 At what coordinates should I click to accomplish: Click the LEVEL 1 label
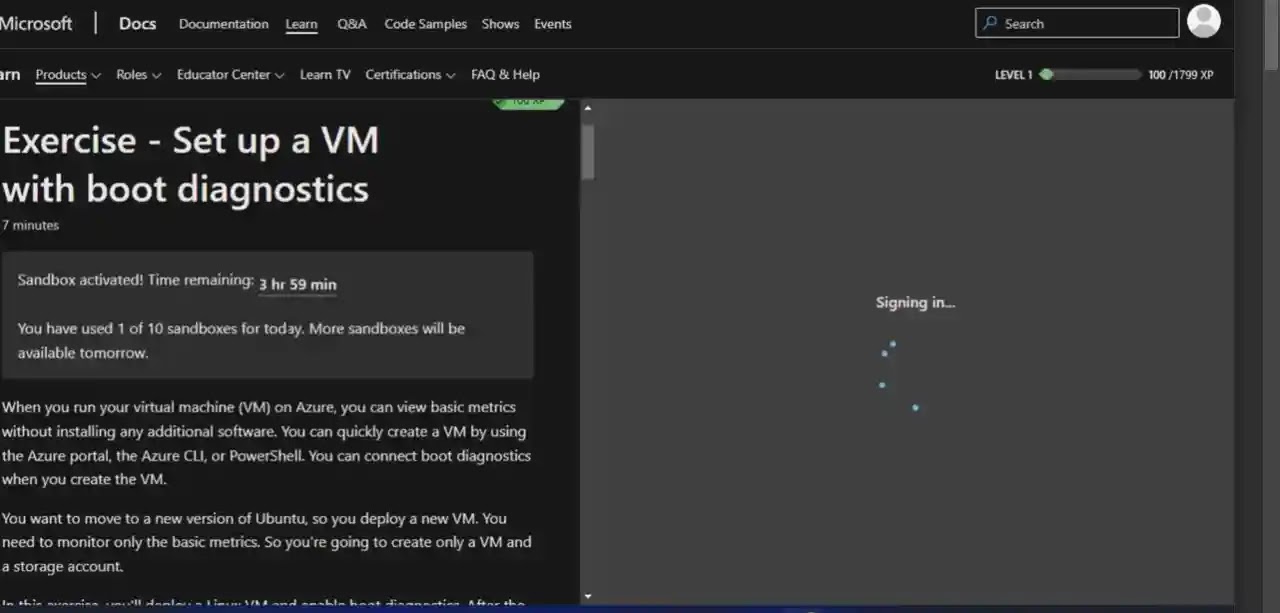click(1013, 75)
